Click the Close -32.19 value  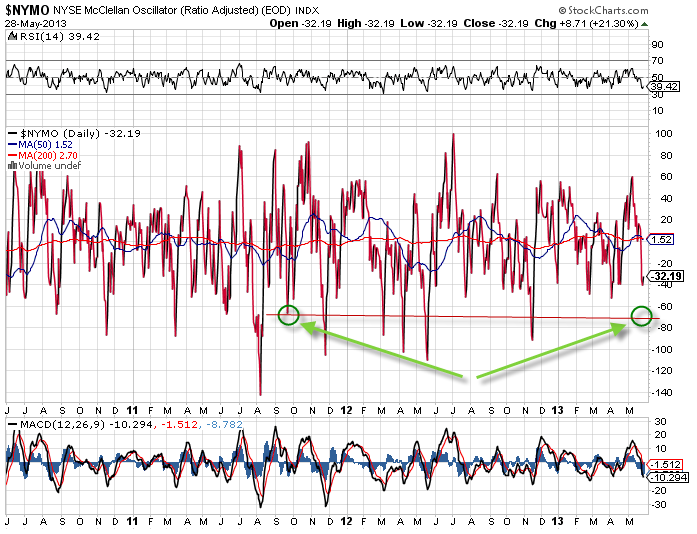(x=496, y=24)
